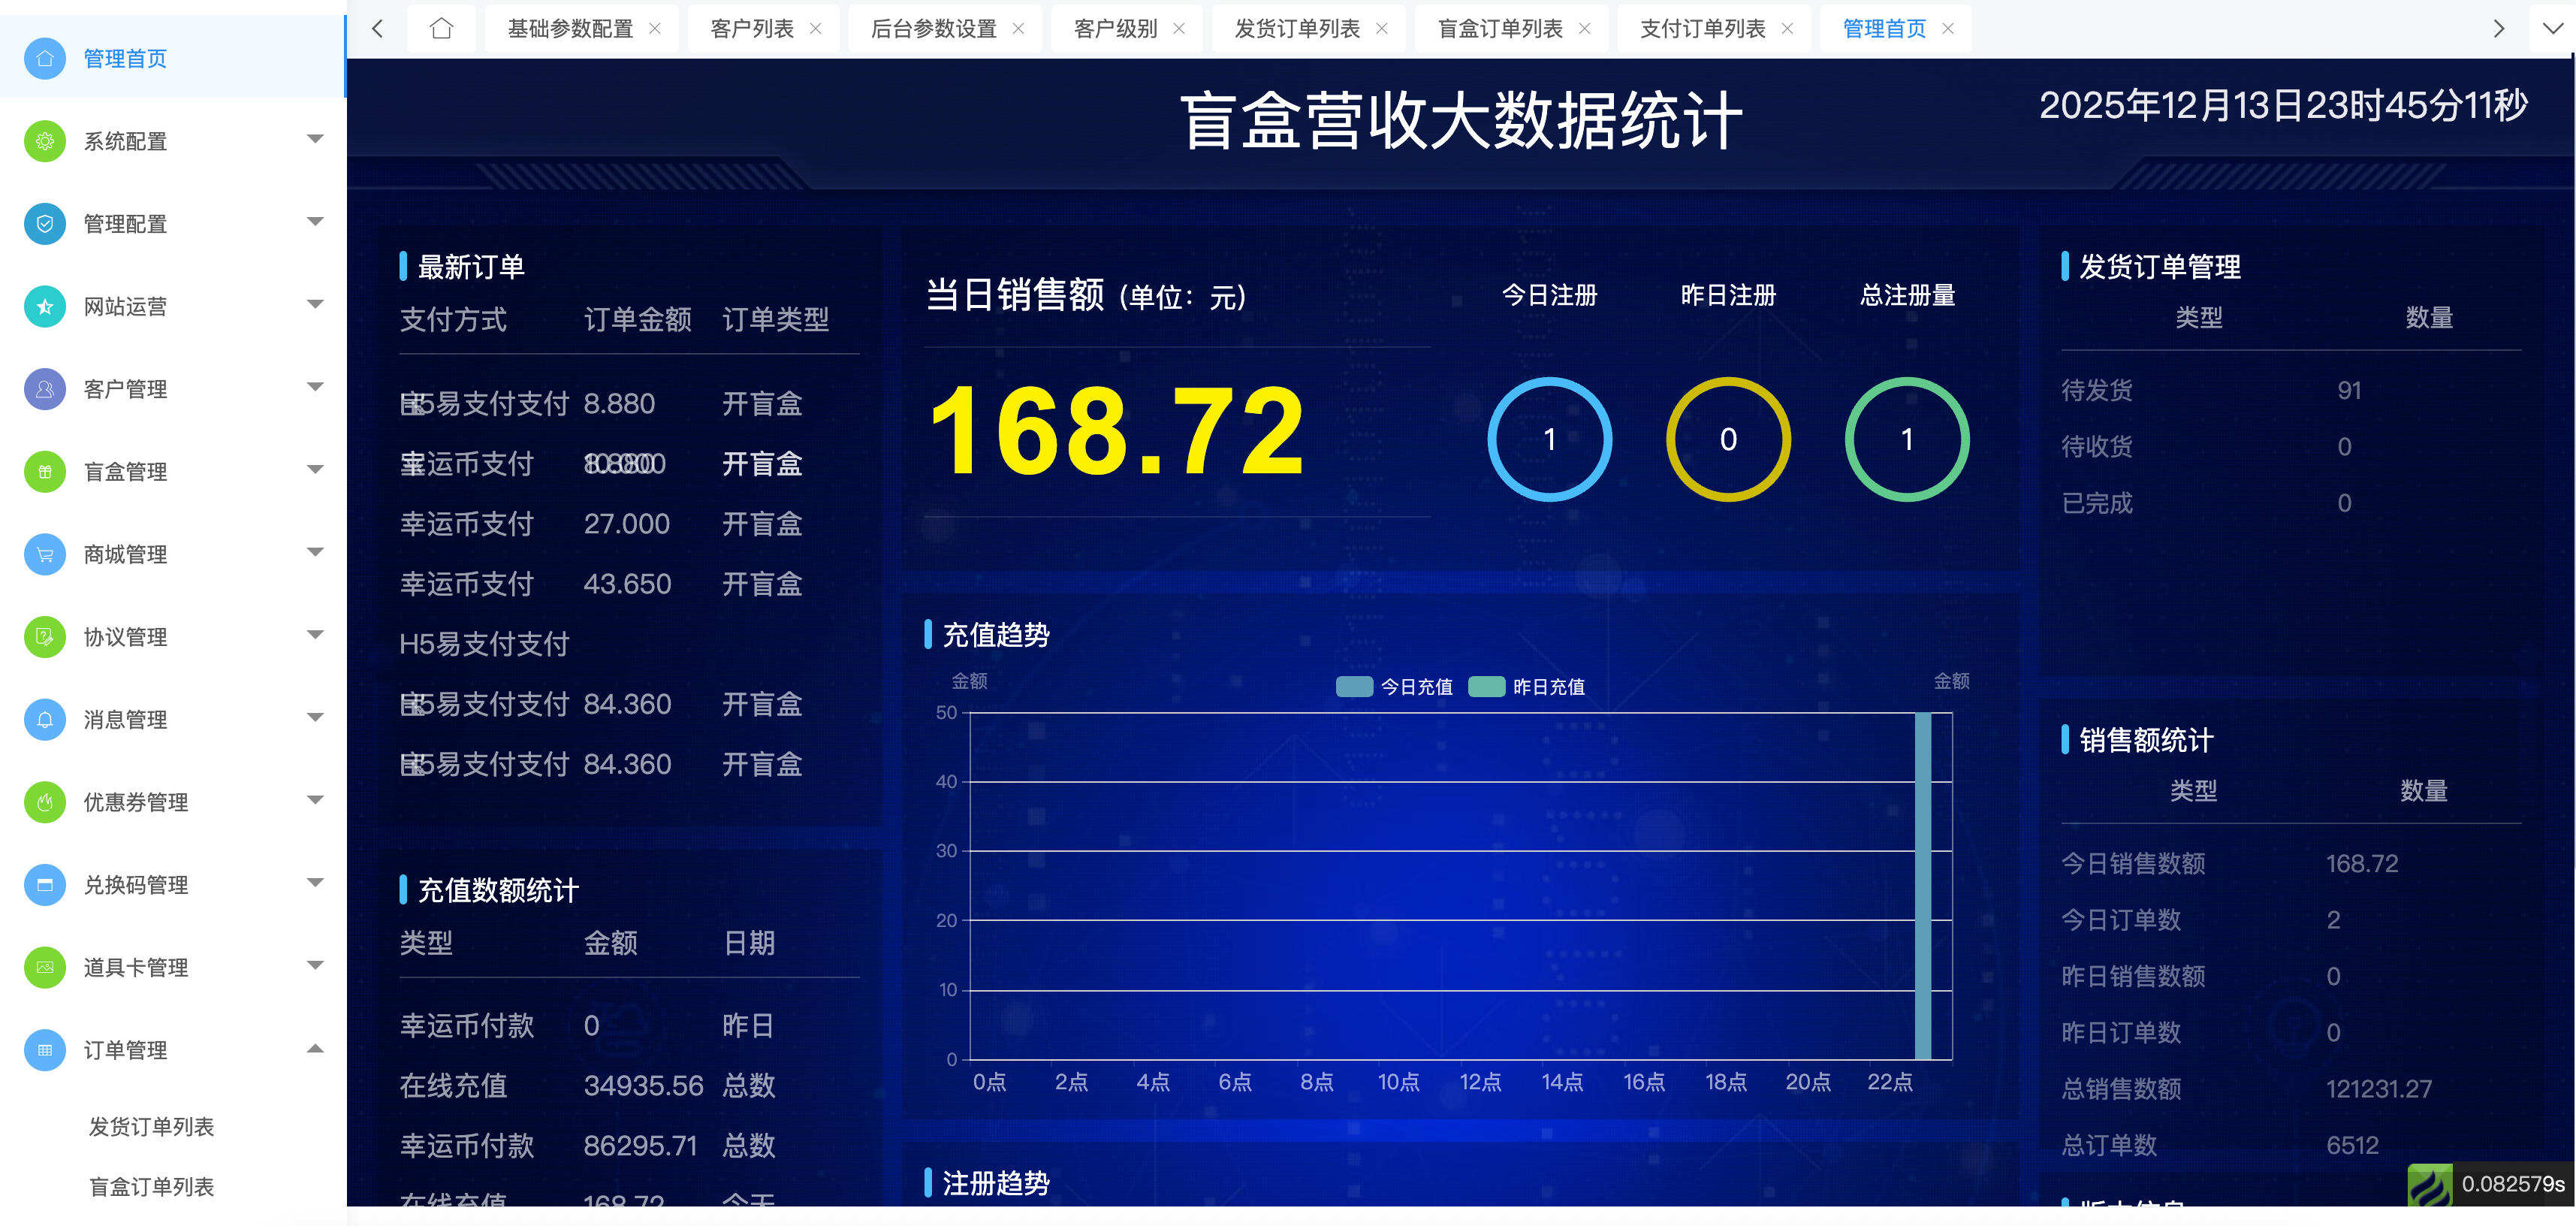Open the 商城管理 shopping cart icon
Screen dimensions: 2576x1226
[x=44, y=553]
